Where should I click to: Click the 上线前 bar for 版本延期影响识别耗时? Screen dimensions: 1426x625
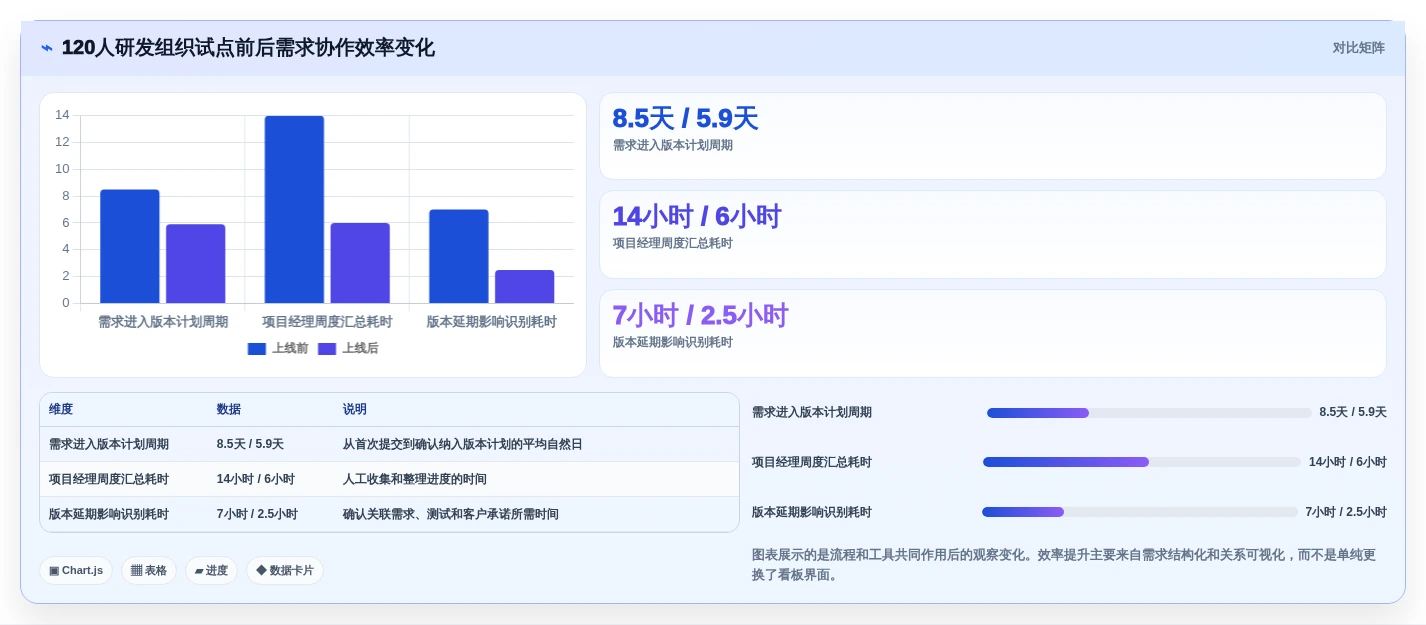click(x=459, y=256)
